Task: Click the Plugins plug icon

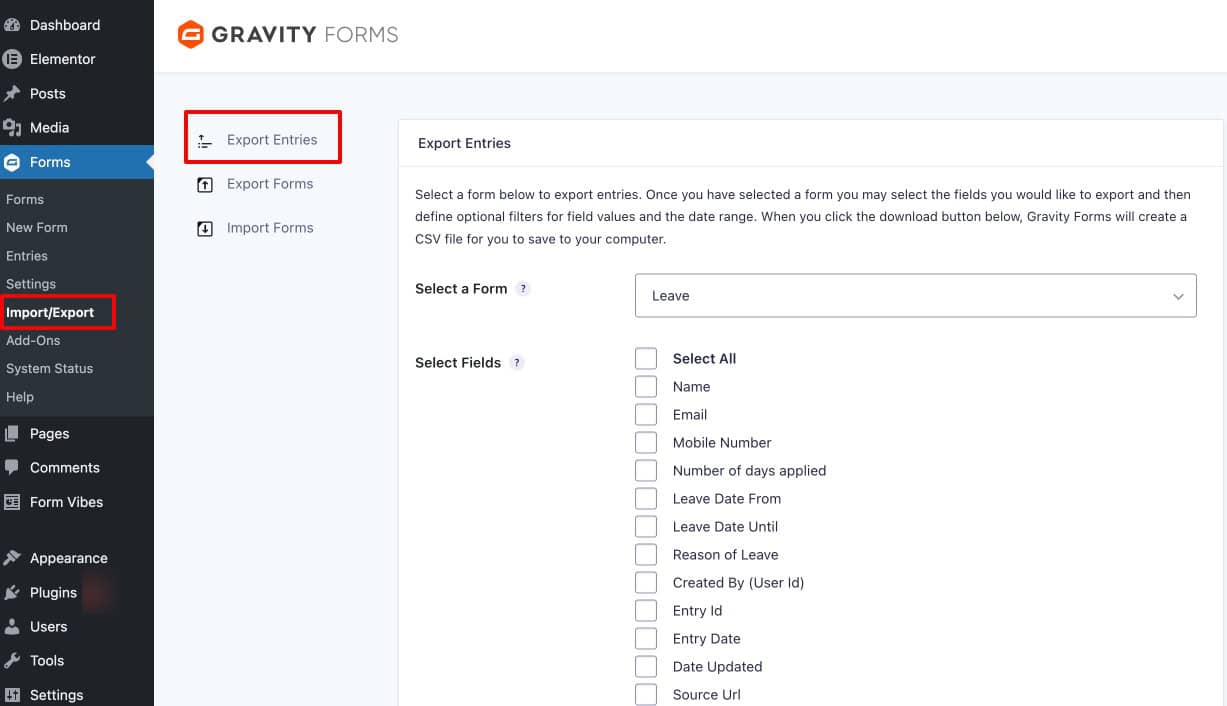Action: coord(13,592)
